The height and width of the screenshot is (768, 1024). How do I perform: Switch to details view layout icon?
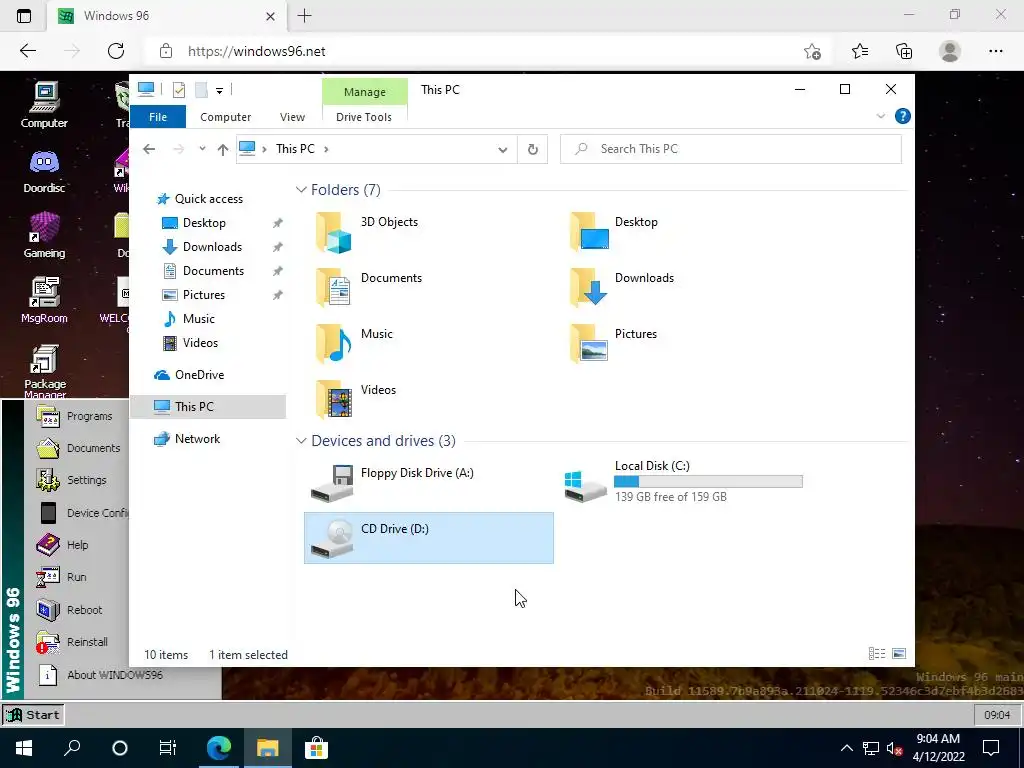(x=877, y=654)
